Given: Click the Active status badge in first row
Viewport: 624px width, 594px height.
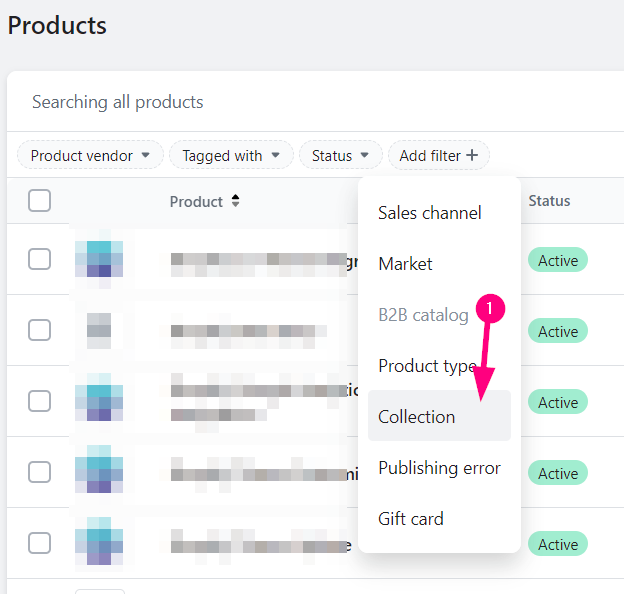Looking at the screenshot, I should [557, 260].
